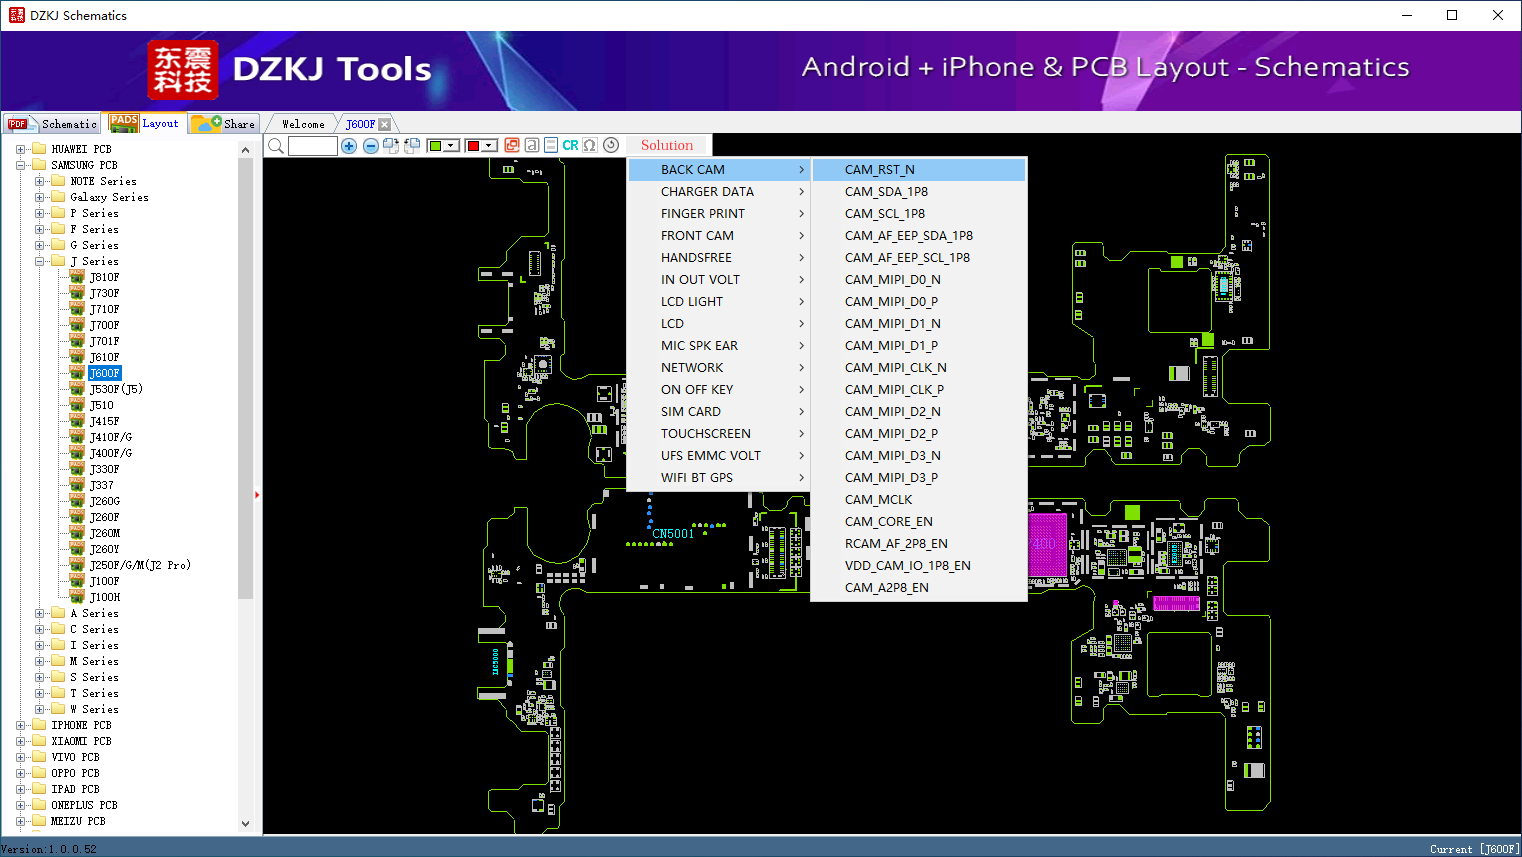This screenshot has height=857, width=1522.
Task: Choose CAM_RST_N from the submenu
Action: [919, 170]
